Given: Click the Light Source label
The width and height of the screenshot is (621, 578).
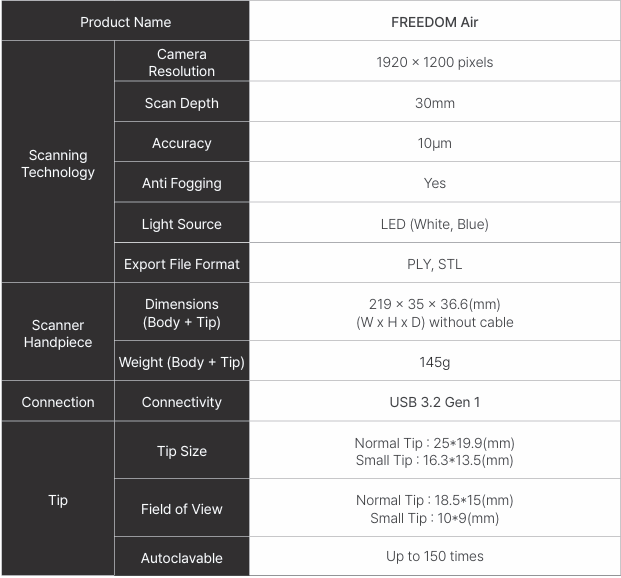Looking at the screenshot, I should 181,224.
